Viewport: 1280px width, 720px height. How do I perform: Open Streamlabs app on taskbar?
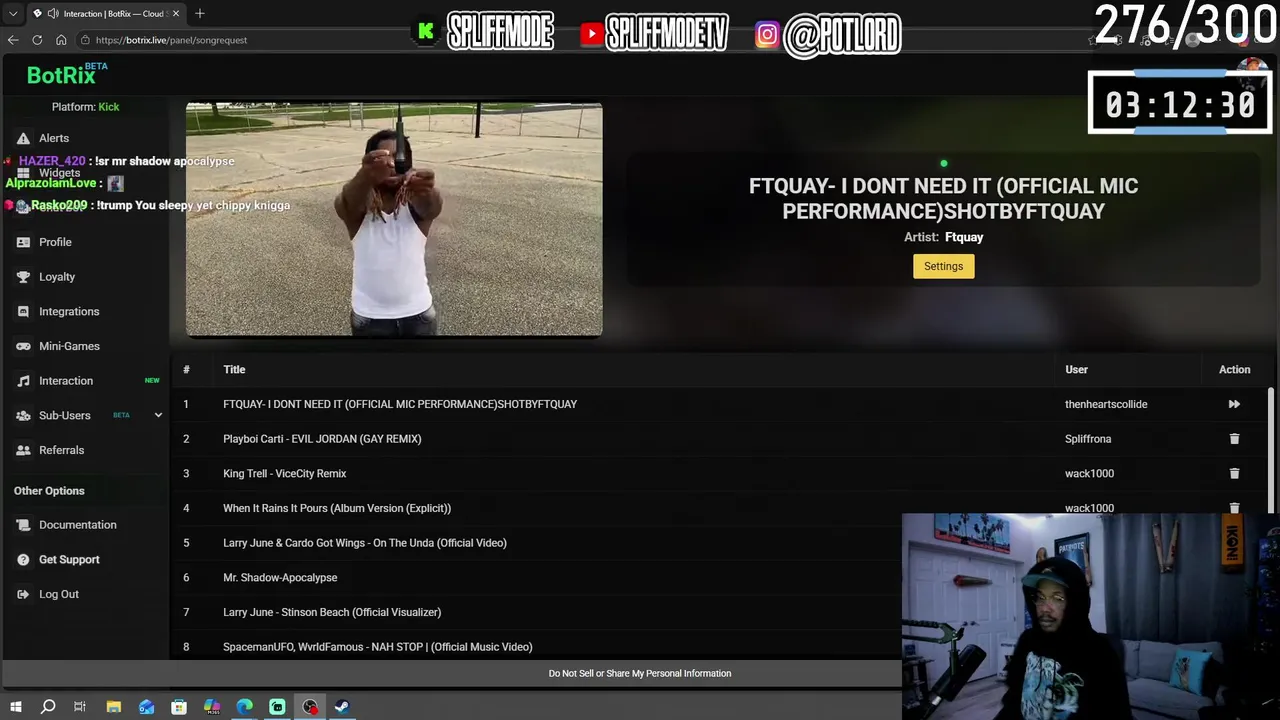coord(277,707)
